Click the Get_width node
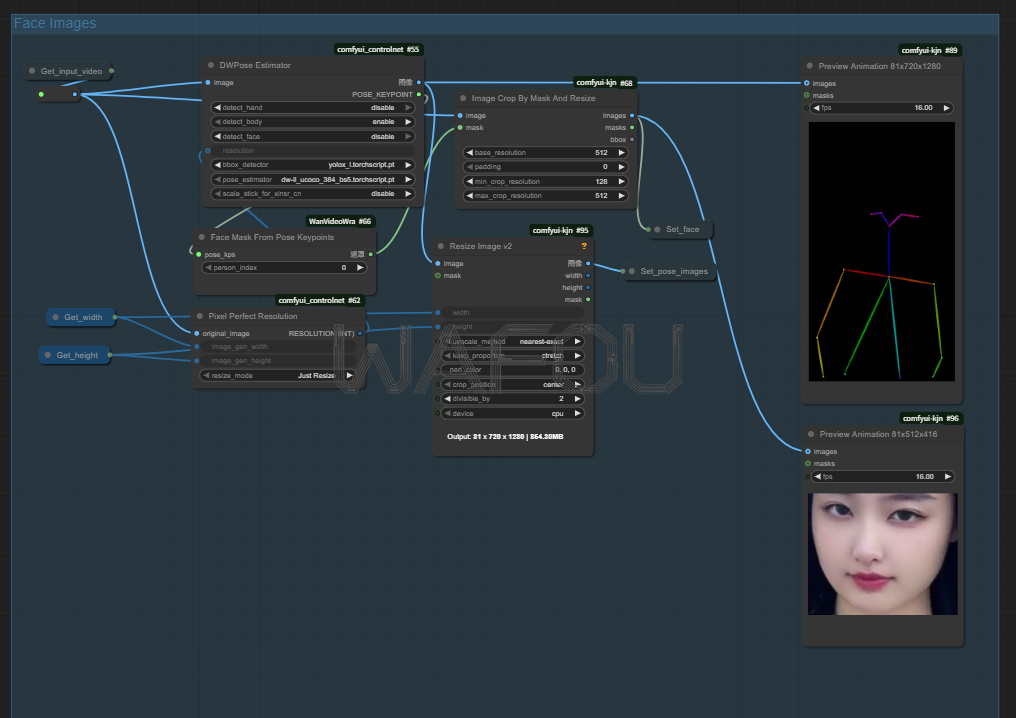The image size is (1016, 718). (x=82, y=317)
